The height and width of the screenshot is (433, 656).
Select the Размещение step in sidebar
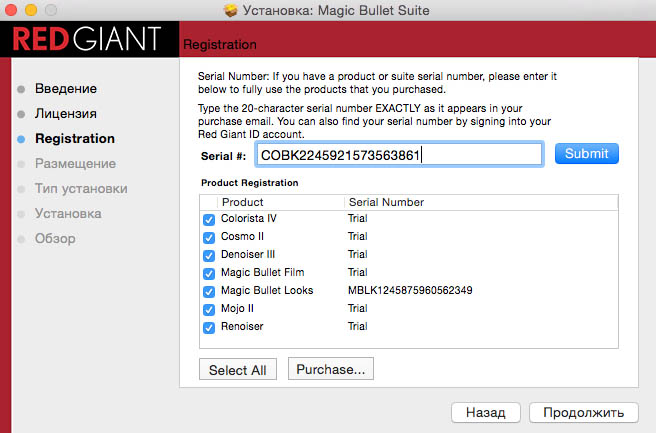click(75, 164)
